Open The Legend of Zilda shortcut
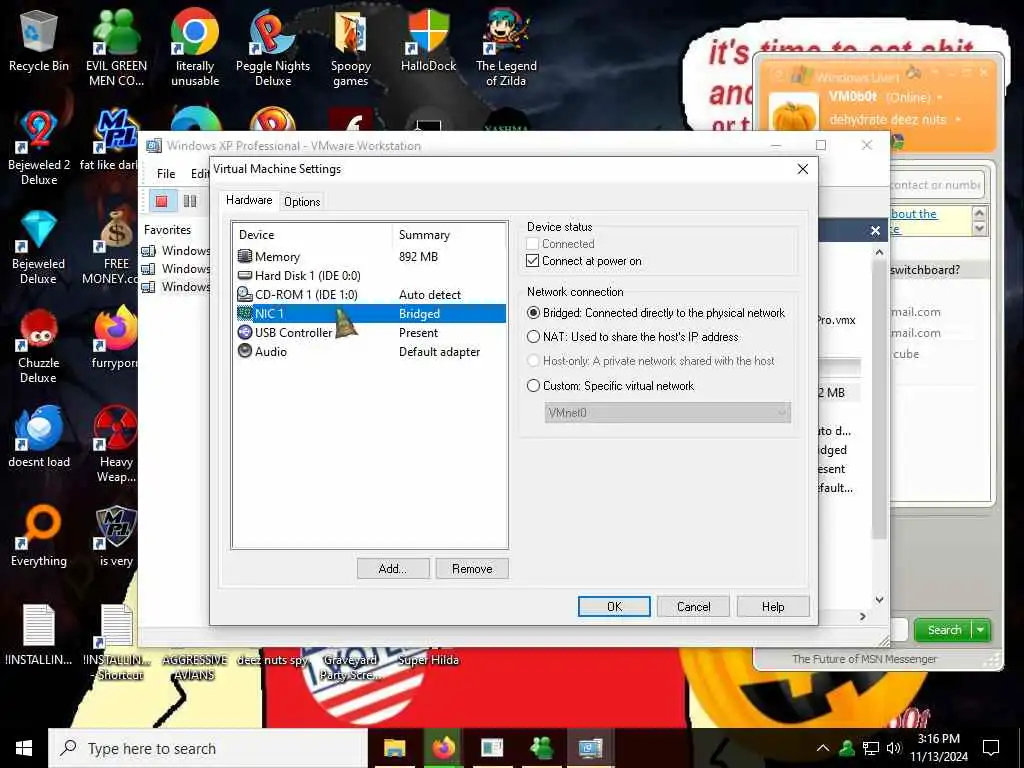1024x768 pixels. point(506,47)
